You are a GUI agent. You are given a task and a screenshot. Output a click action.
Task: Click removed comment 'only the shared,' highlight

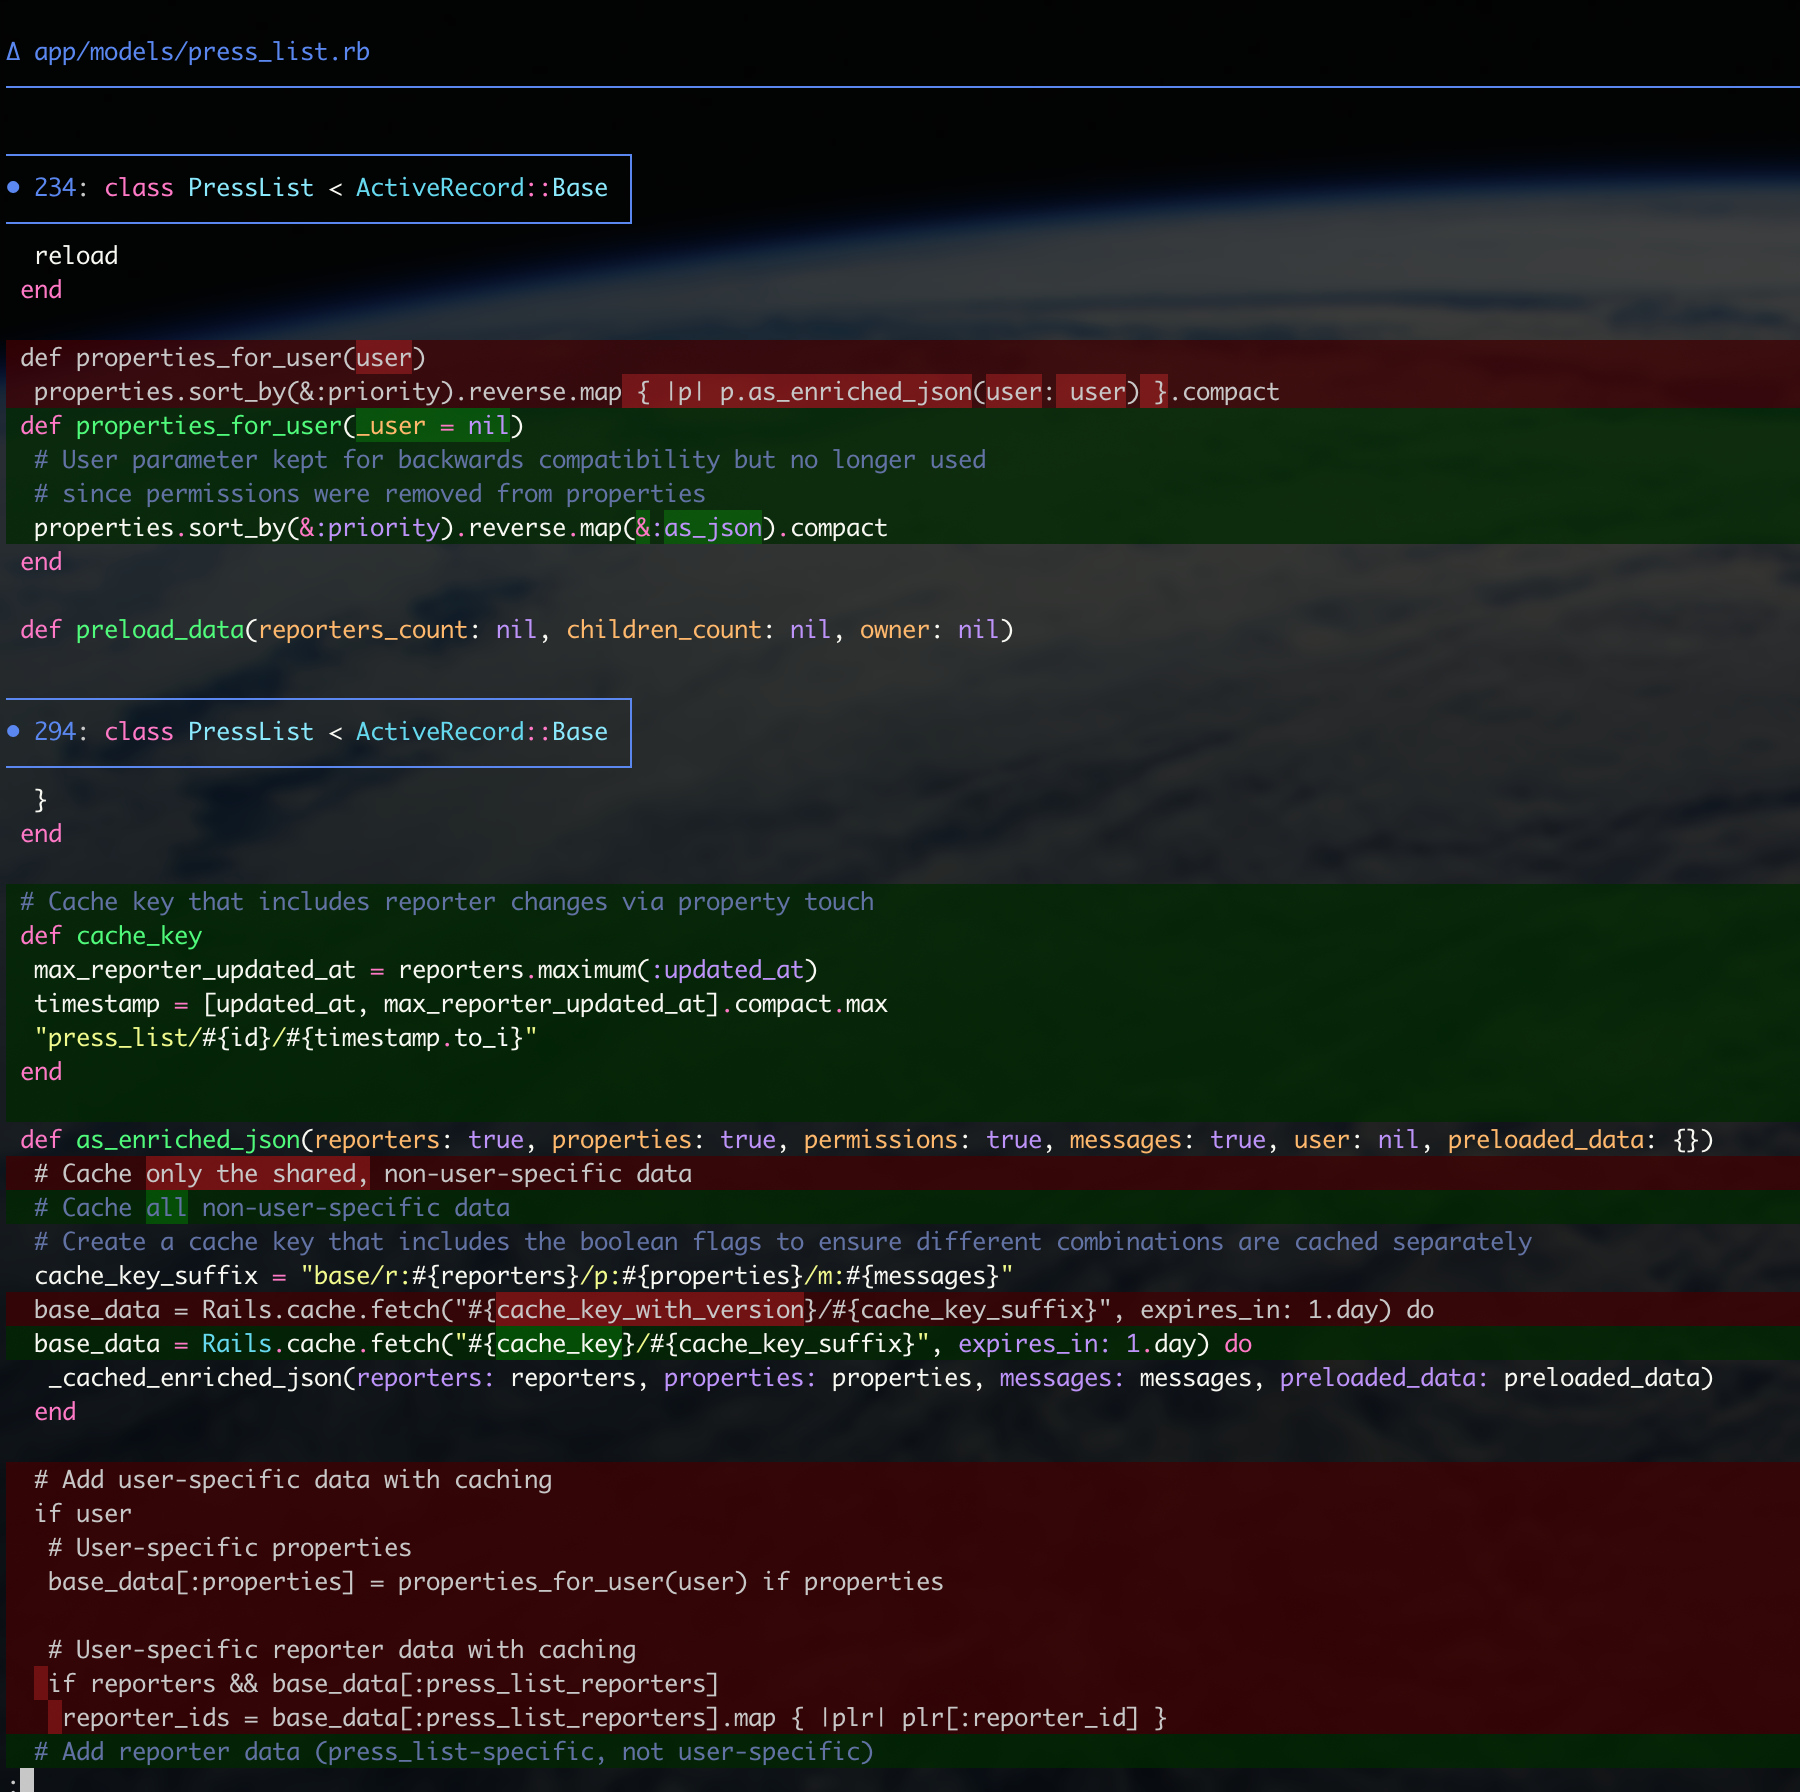point(257,1174)
